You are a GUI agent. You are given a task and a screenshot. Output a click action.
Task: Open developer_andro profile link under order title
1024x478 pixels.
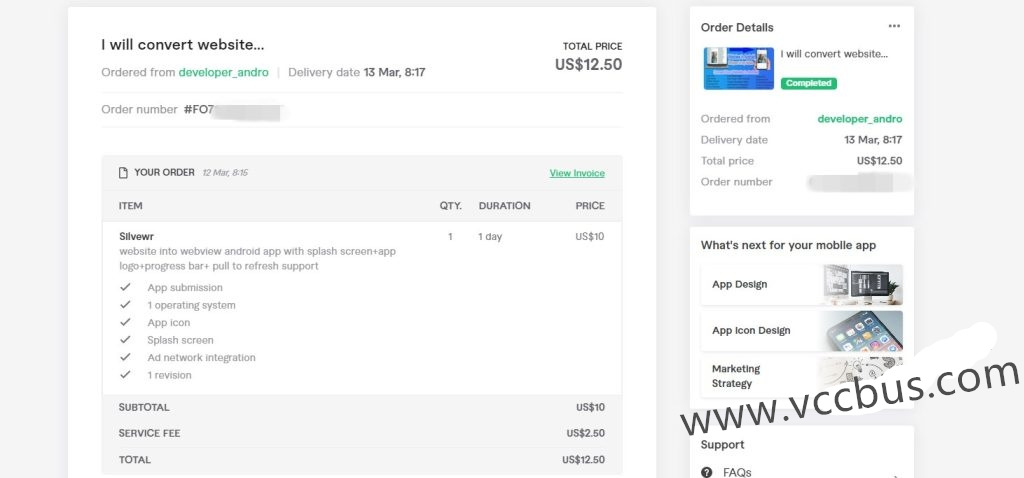223,72
